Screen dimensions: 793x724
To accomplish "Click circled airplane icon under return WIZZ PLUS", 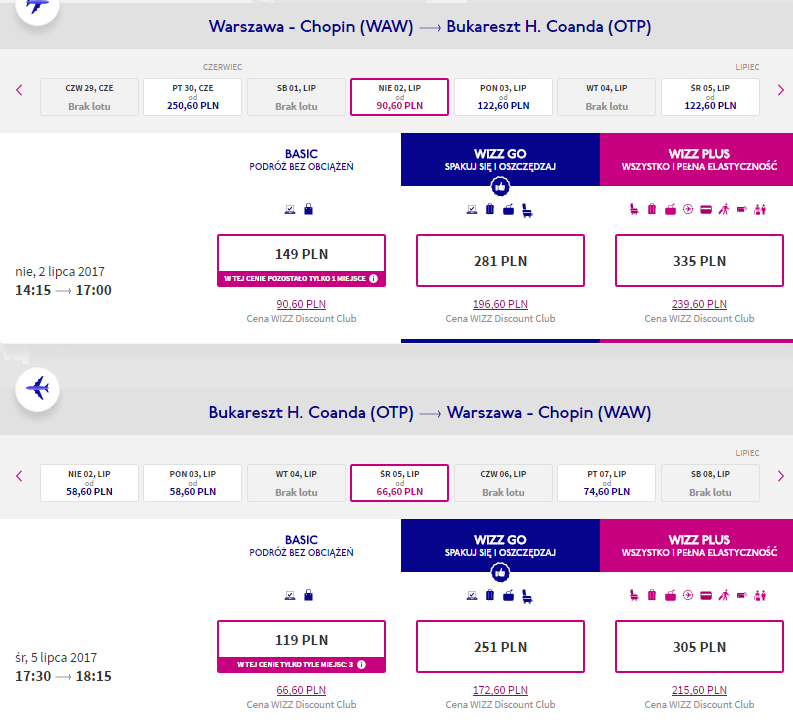I will (x=688, y=595).
